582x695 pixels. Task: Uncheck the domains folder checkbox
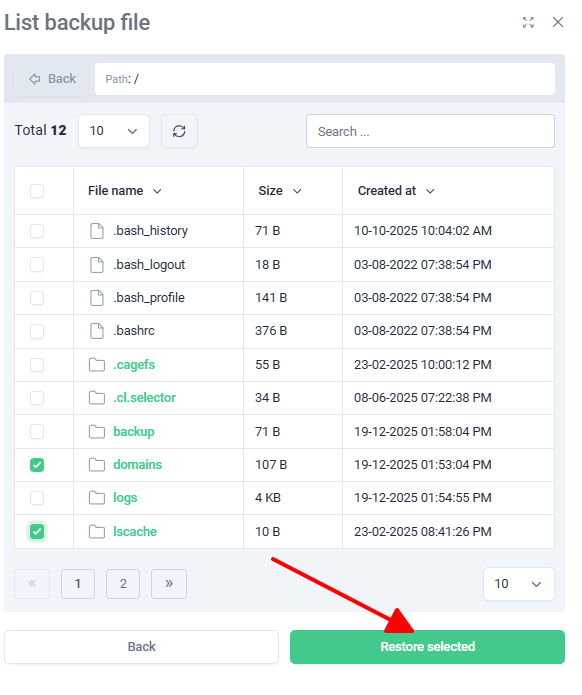coord(37,465)
